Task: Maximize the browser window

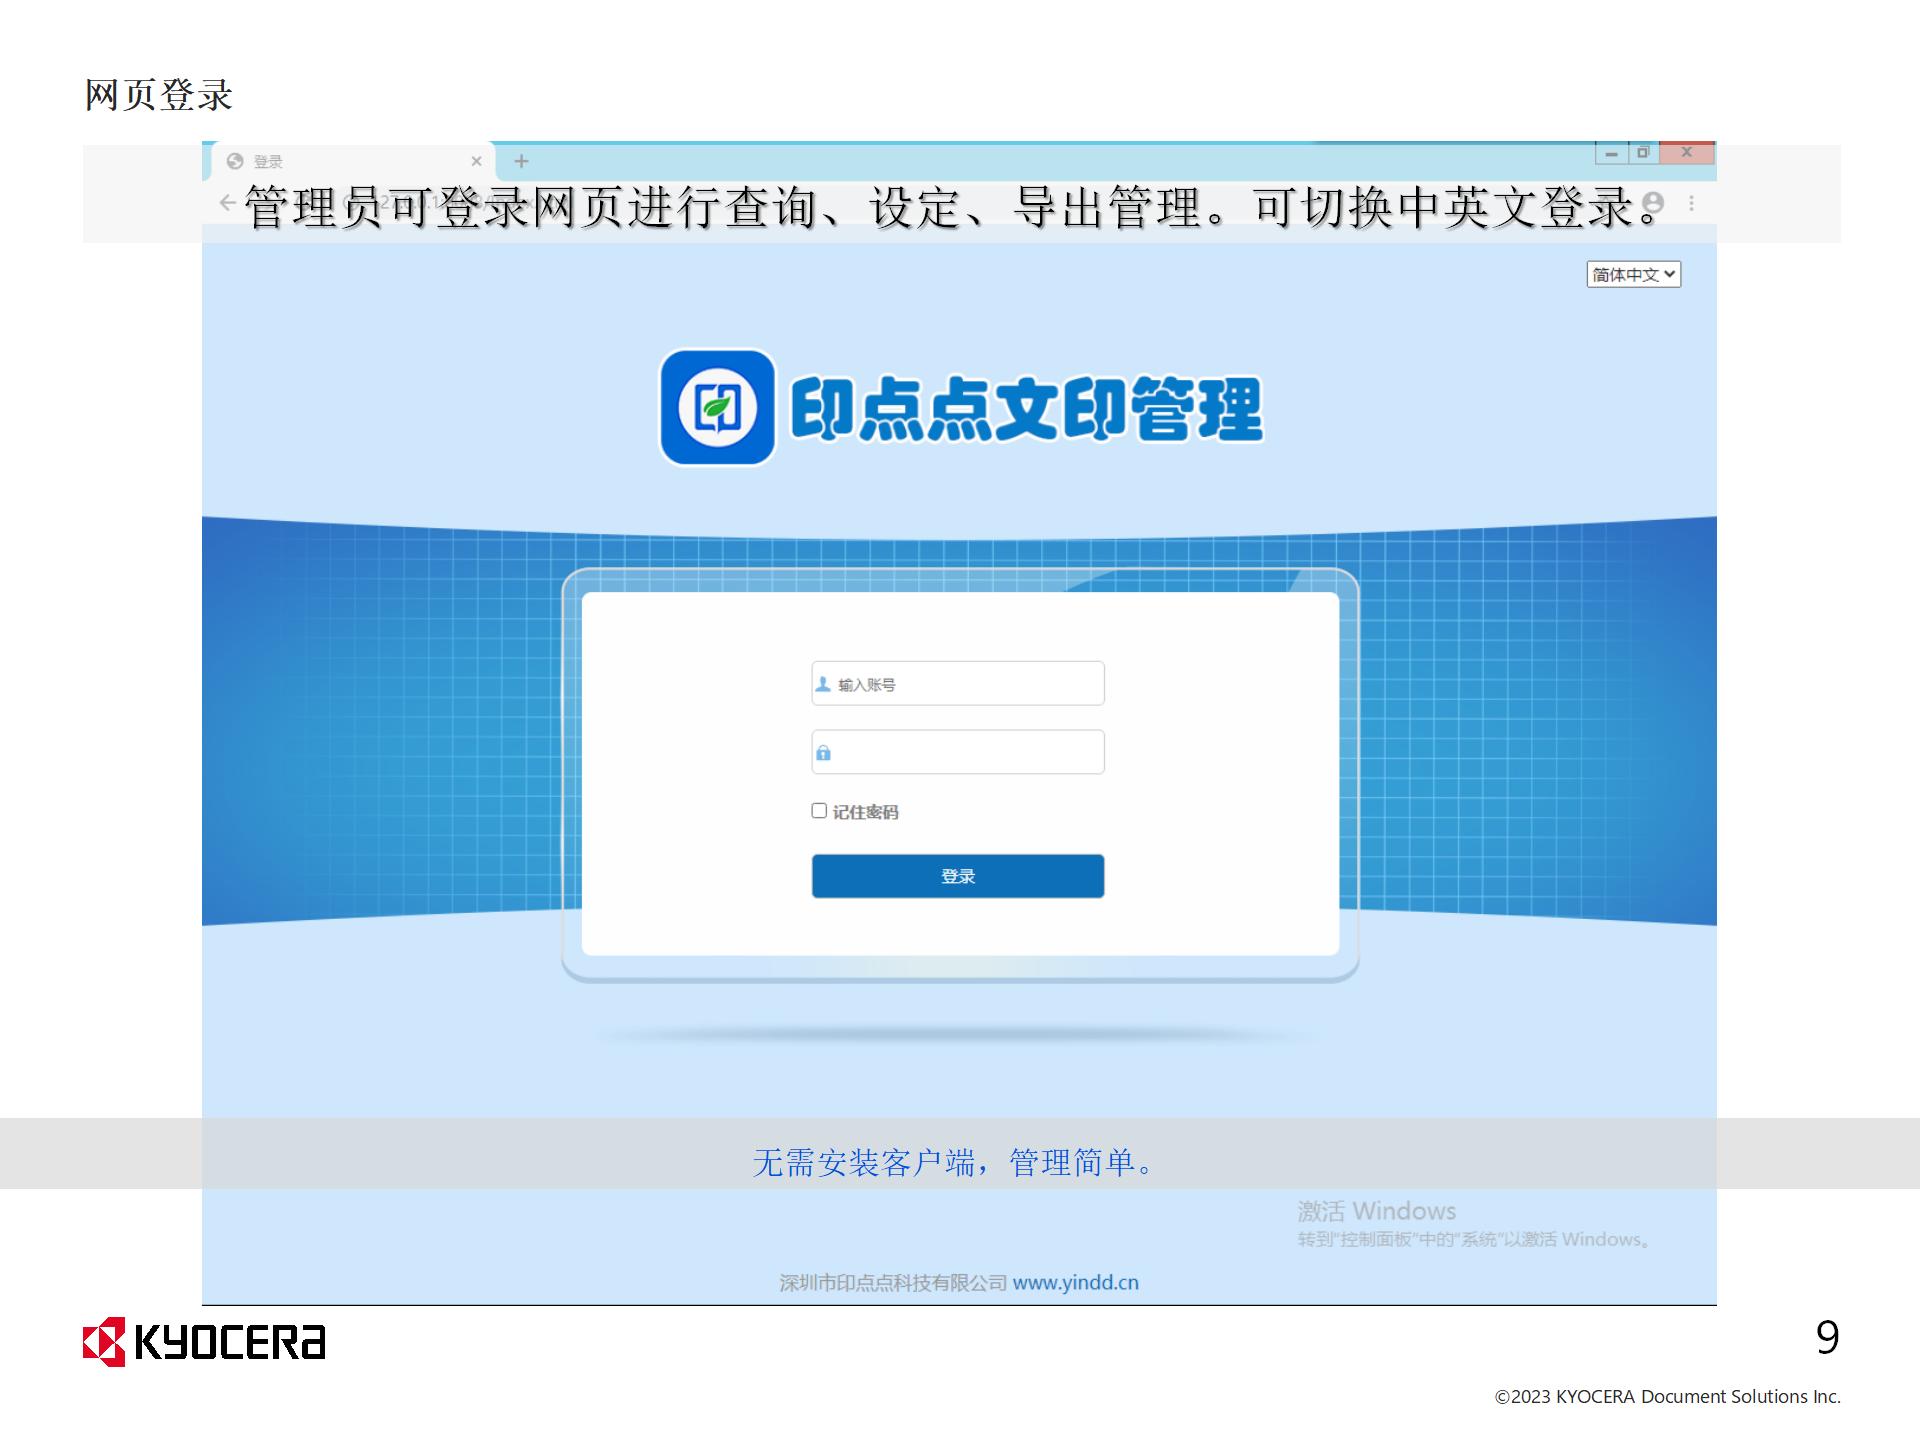Action: (1642, 153)
